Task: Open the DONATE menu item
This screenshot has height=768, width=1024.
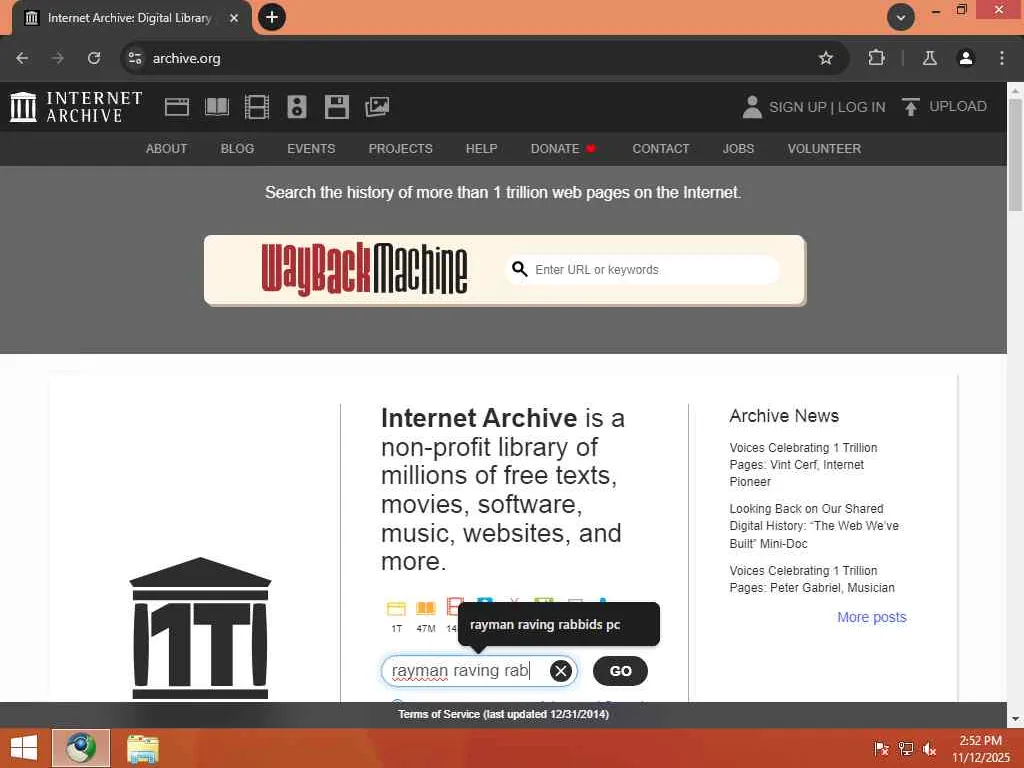Action: point(563,149)
